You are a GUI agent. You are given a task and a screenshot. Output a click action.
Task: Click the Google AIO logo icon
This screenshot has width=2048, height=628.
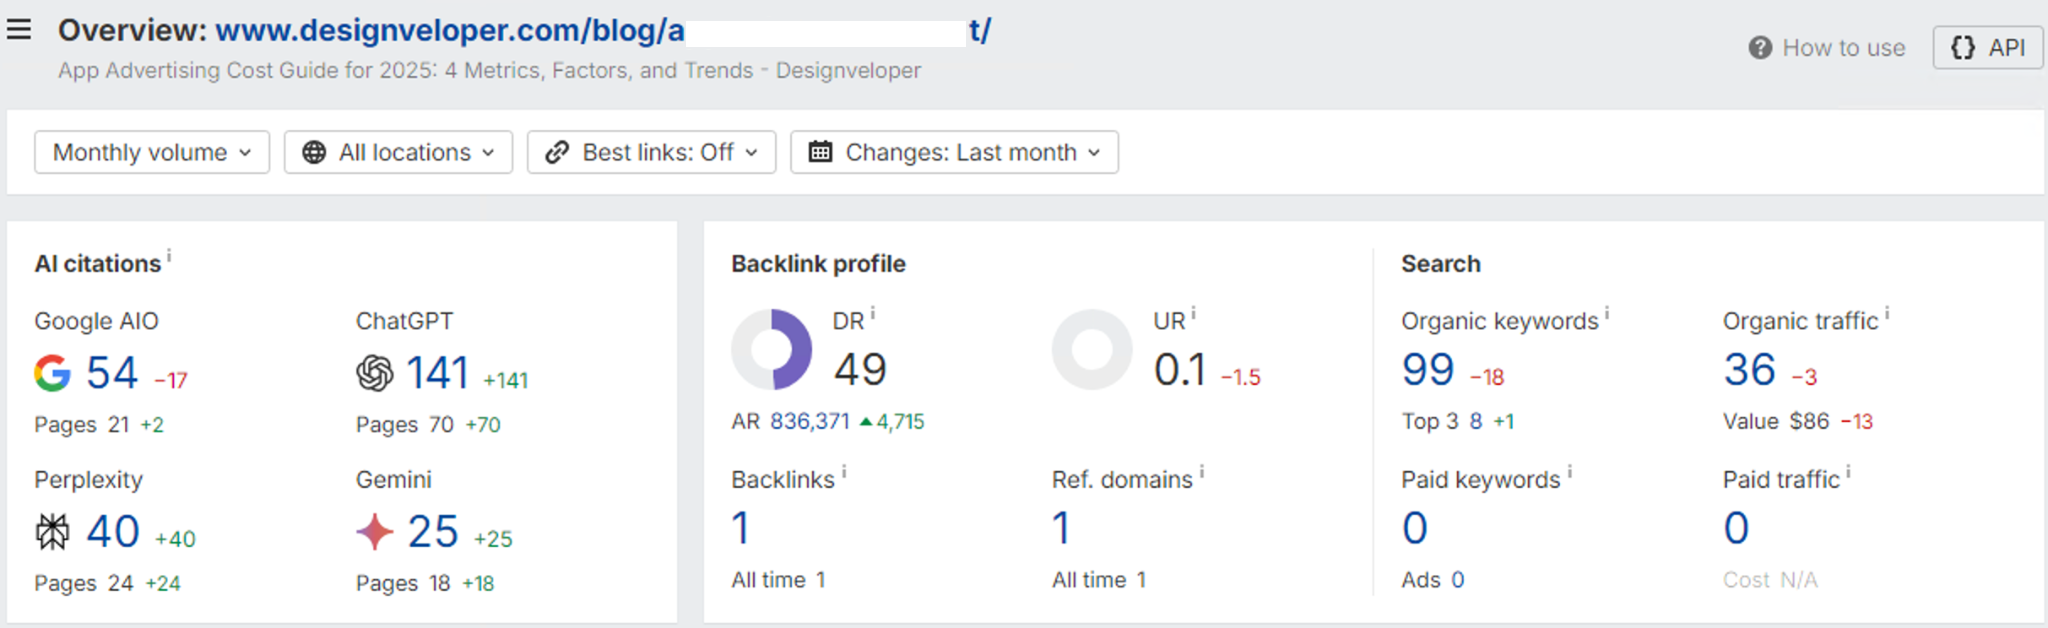tap(52, 373)
